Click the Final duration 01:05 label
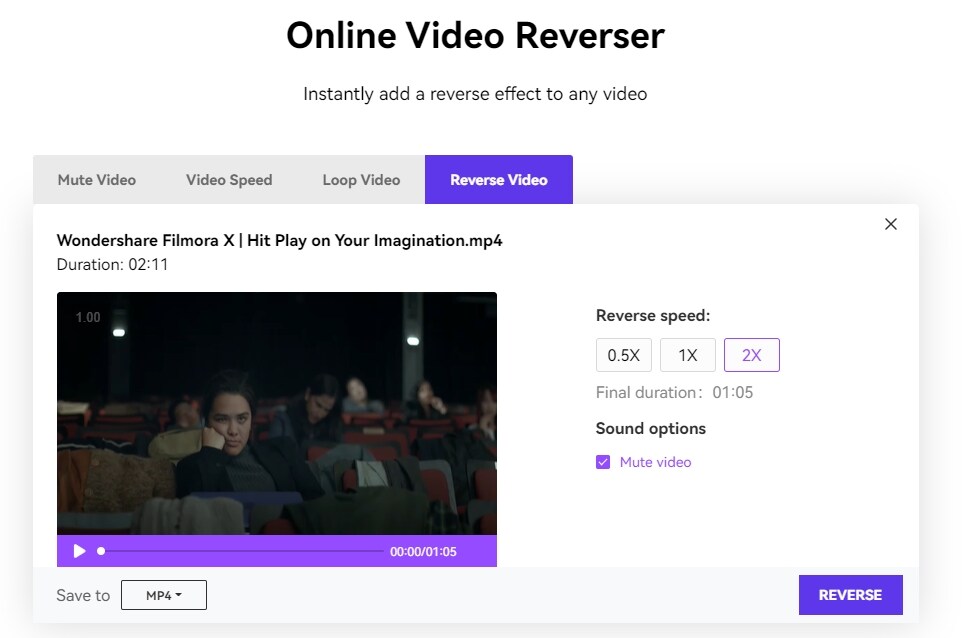The width and height of the screenshot is (962, 638). [675, 392]
